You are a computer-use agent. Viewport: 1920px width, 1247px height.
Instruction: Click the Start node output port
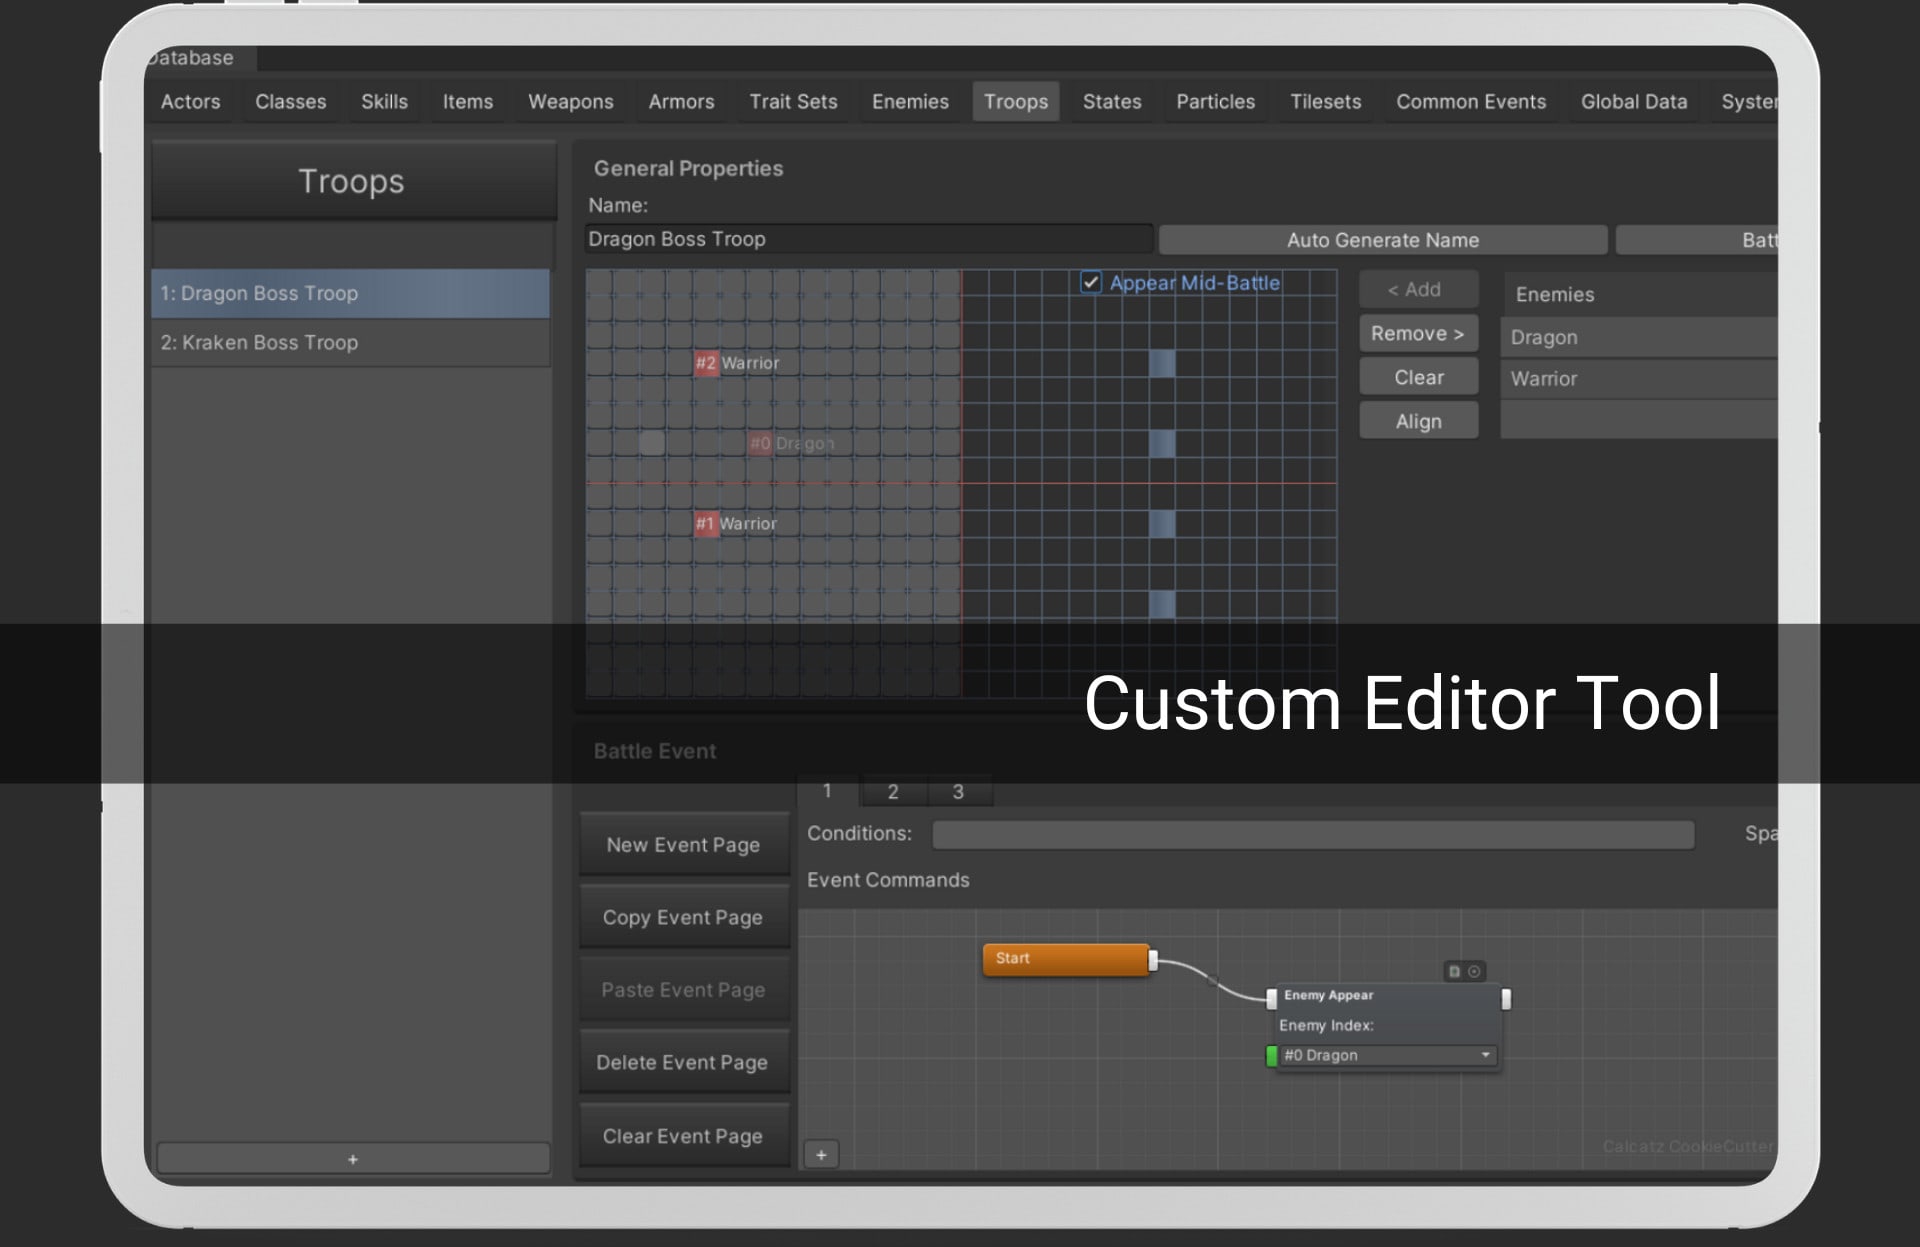coord(1153,960)
